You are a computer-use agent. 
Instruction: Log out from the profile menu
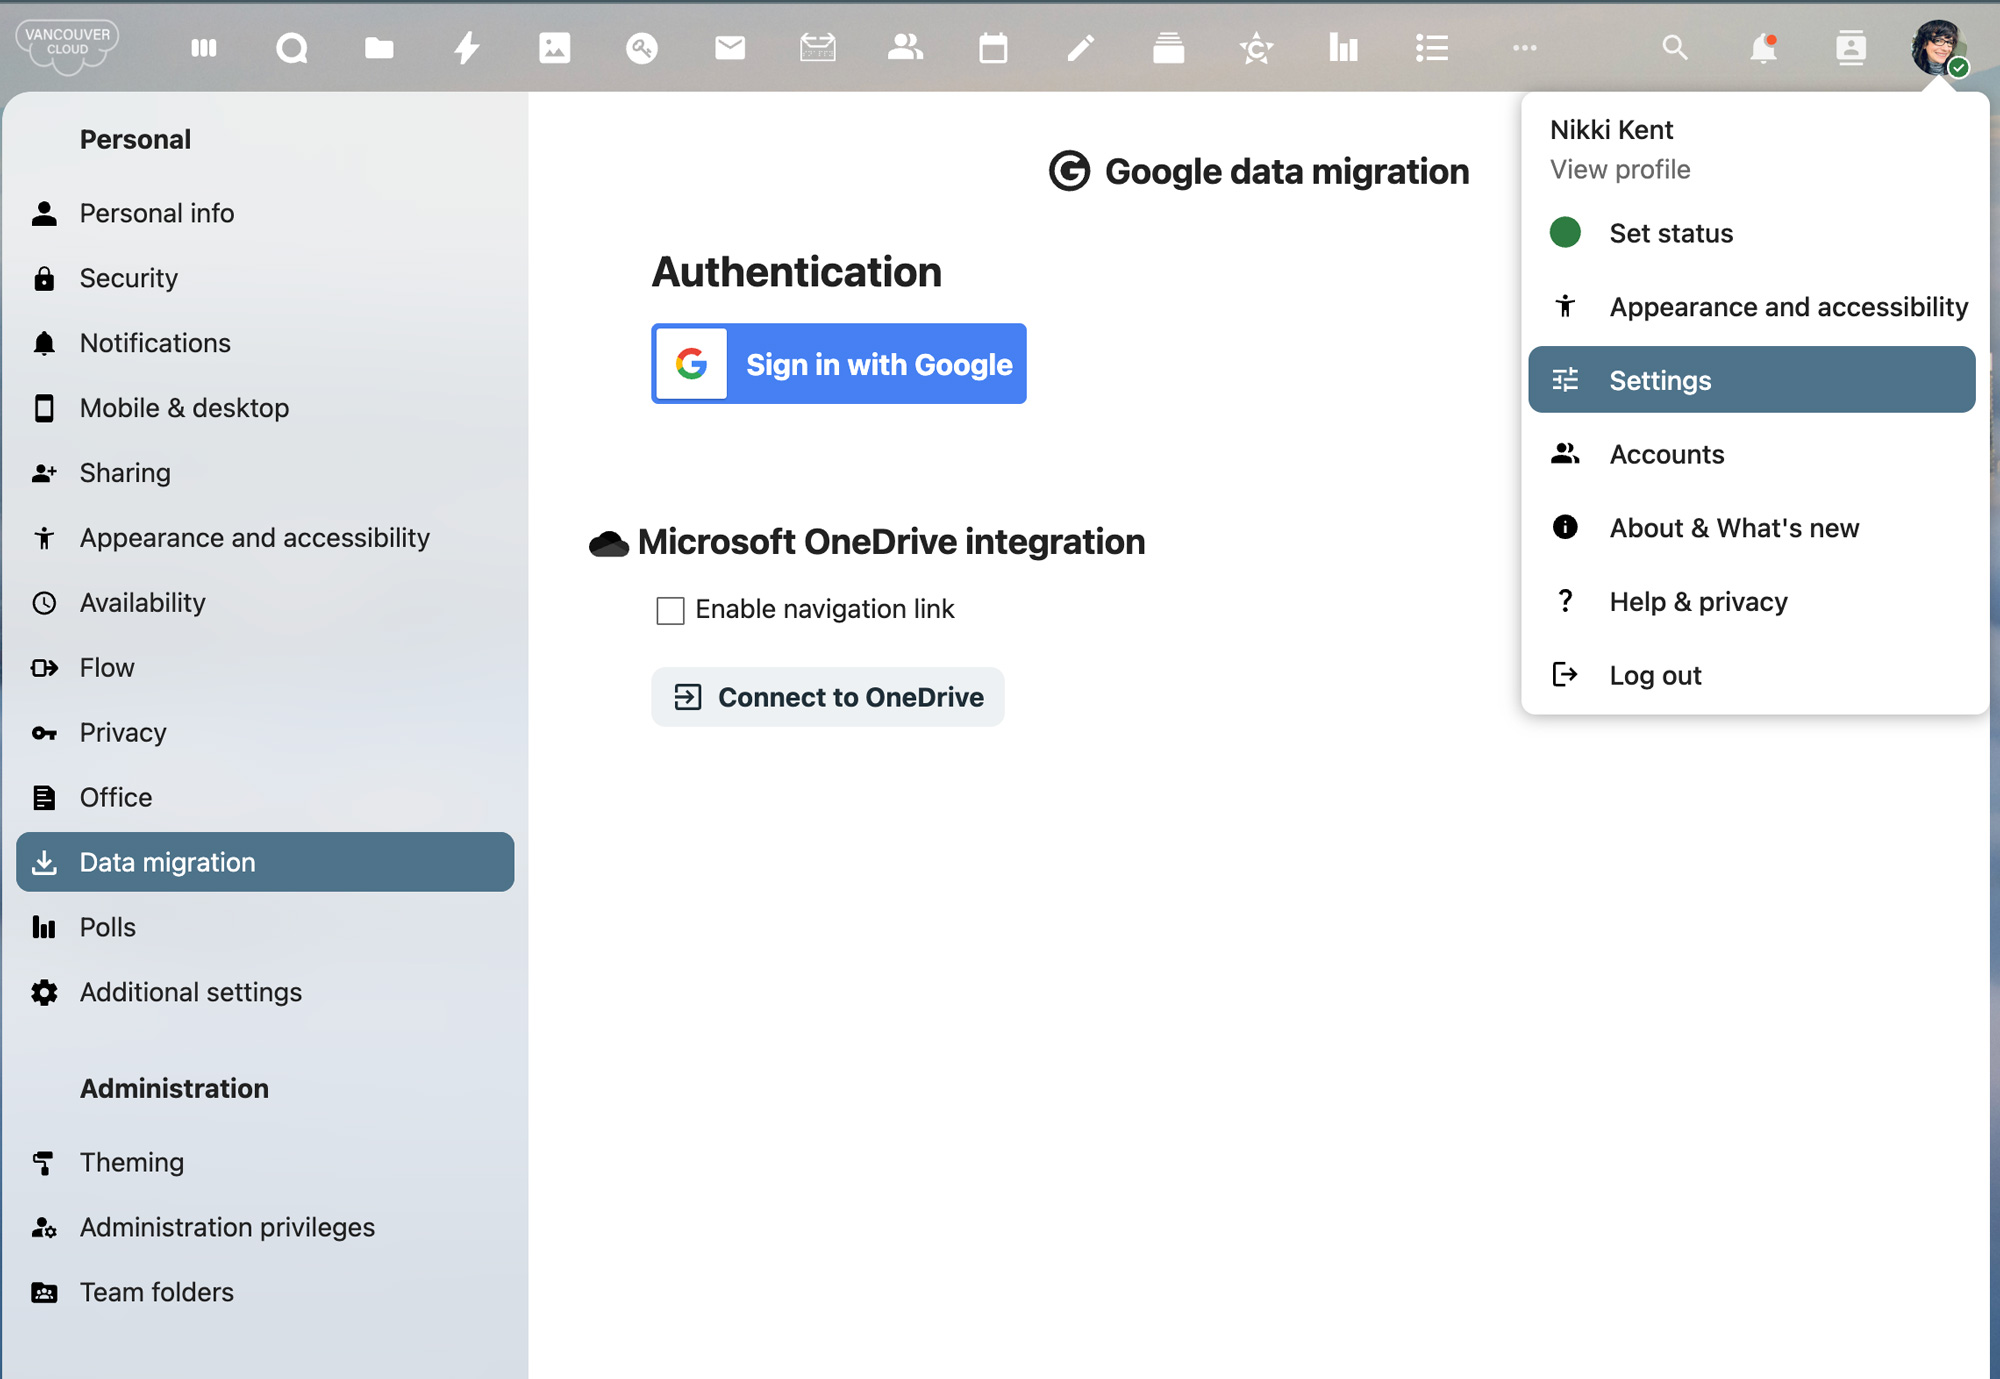click(x=1655, y=675)
